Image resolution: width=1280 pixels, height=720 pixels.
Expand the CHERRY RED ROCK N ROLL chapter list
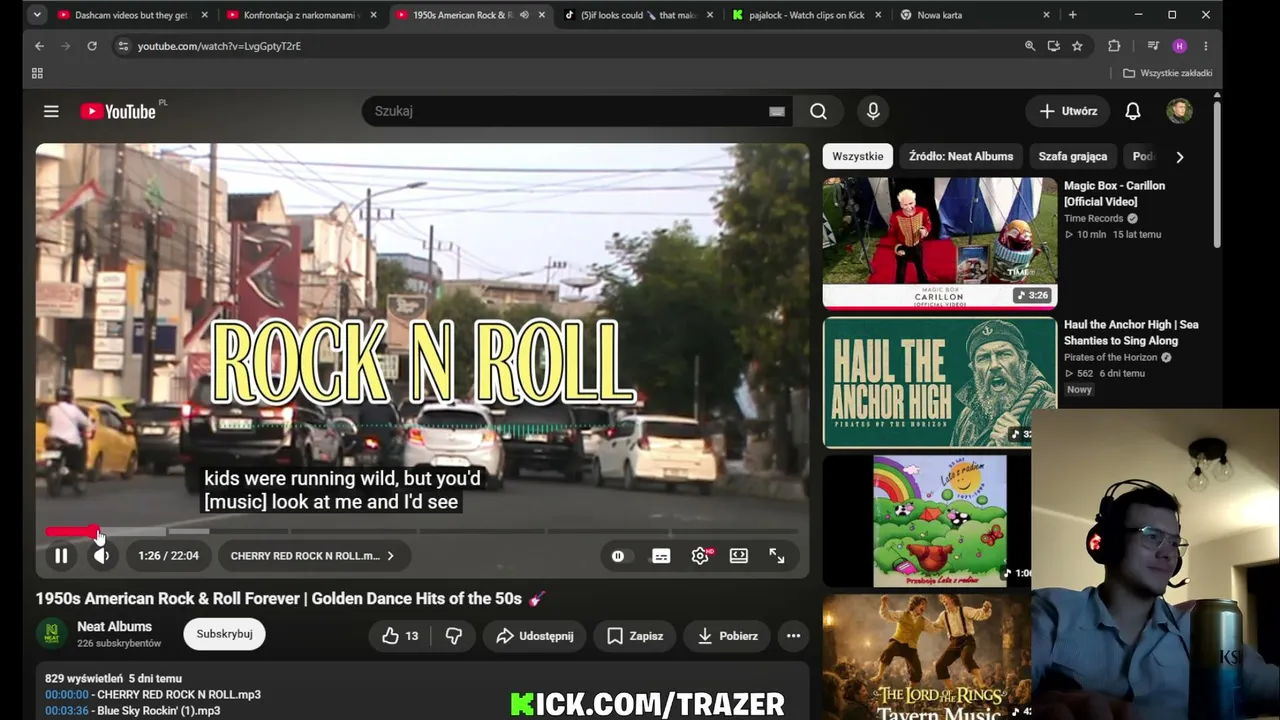coord(312,556)
